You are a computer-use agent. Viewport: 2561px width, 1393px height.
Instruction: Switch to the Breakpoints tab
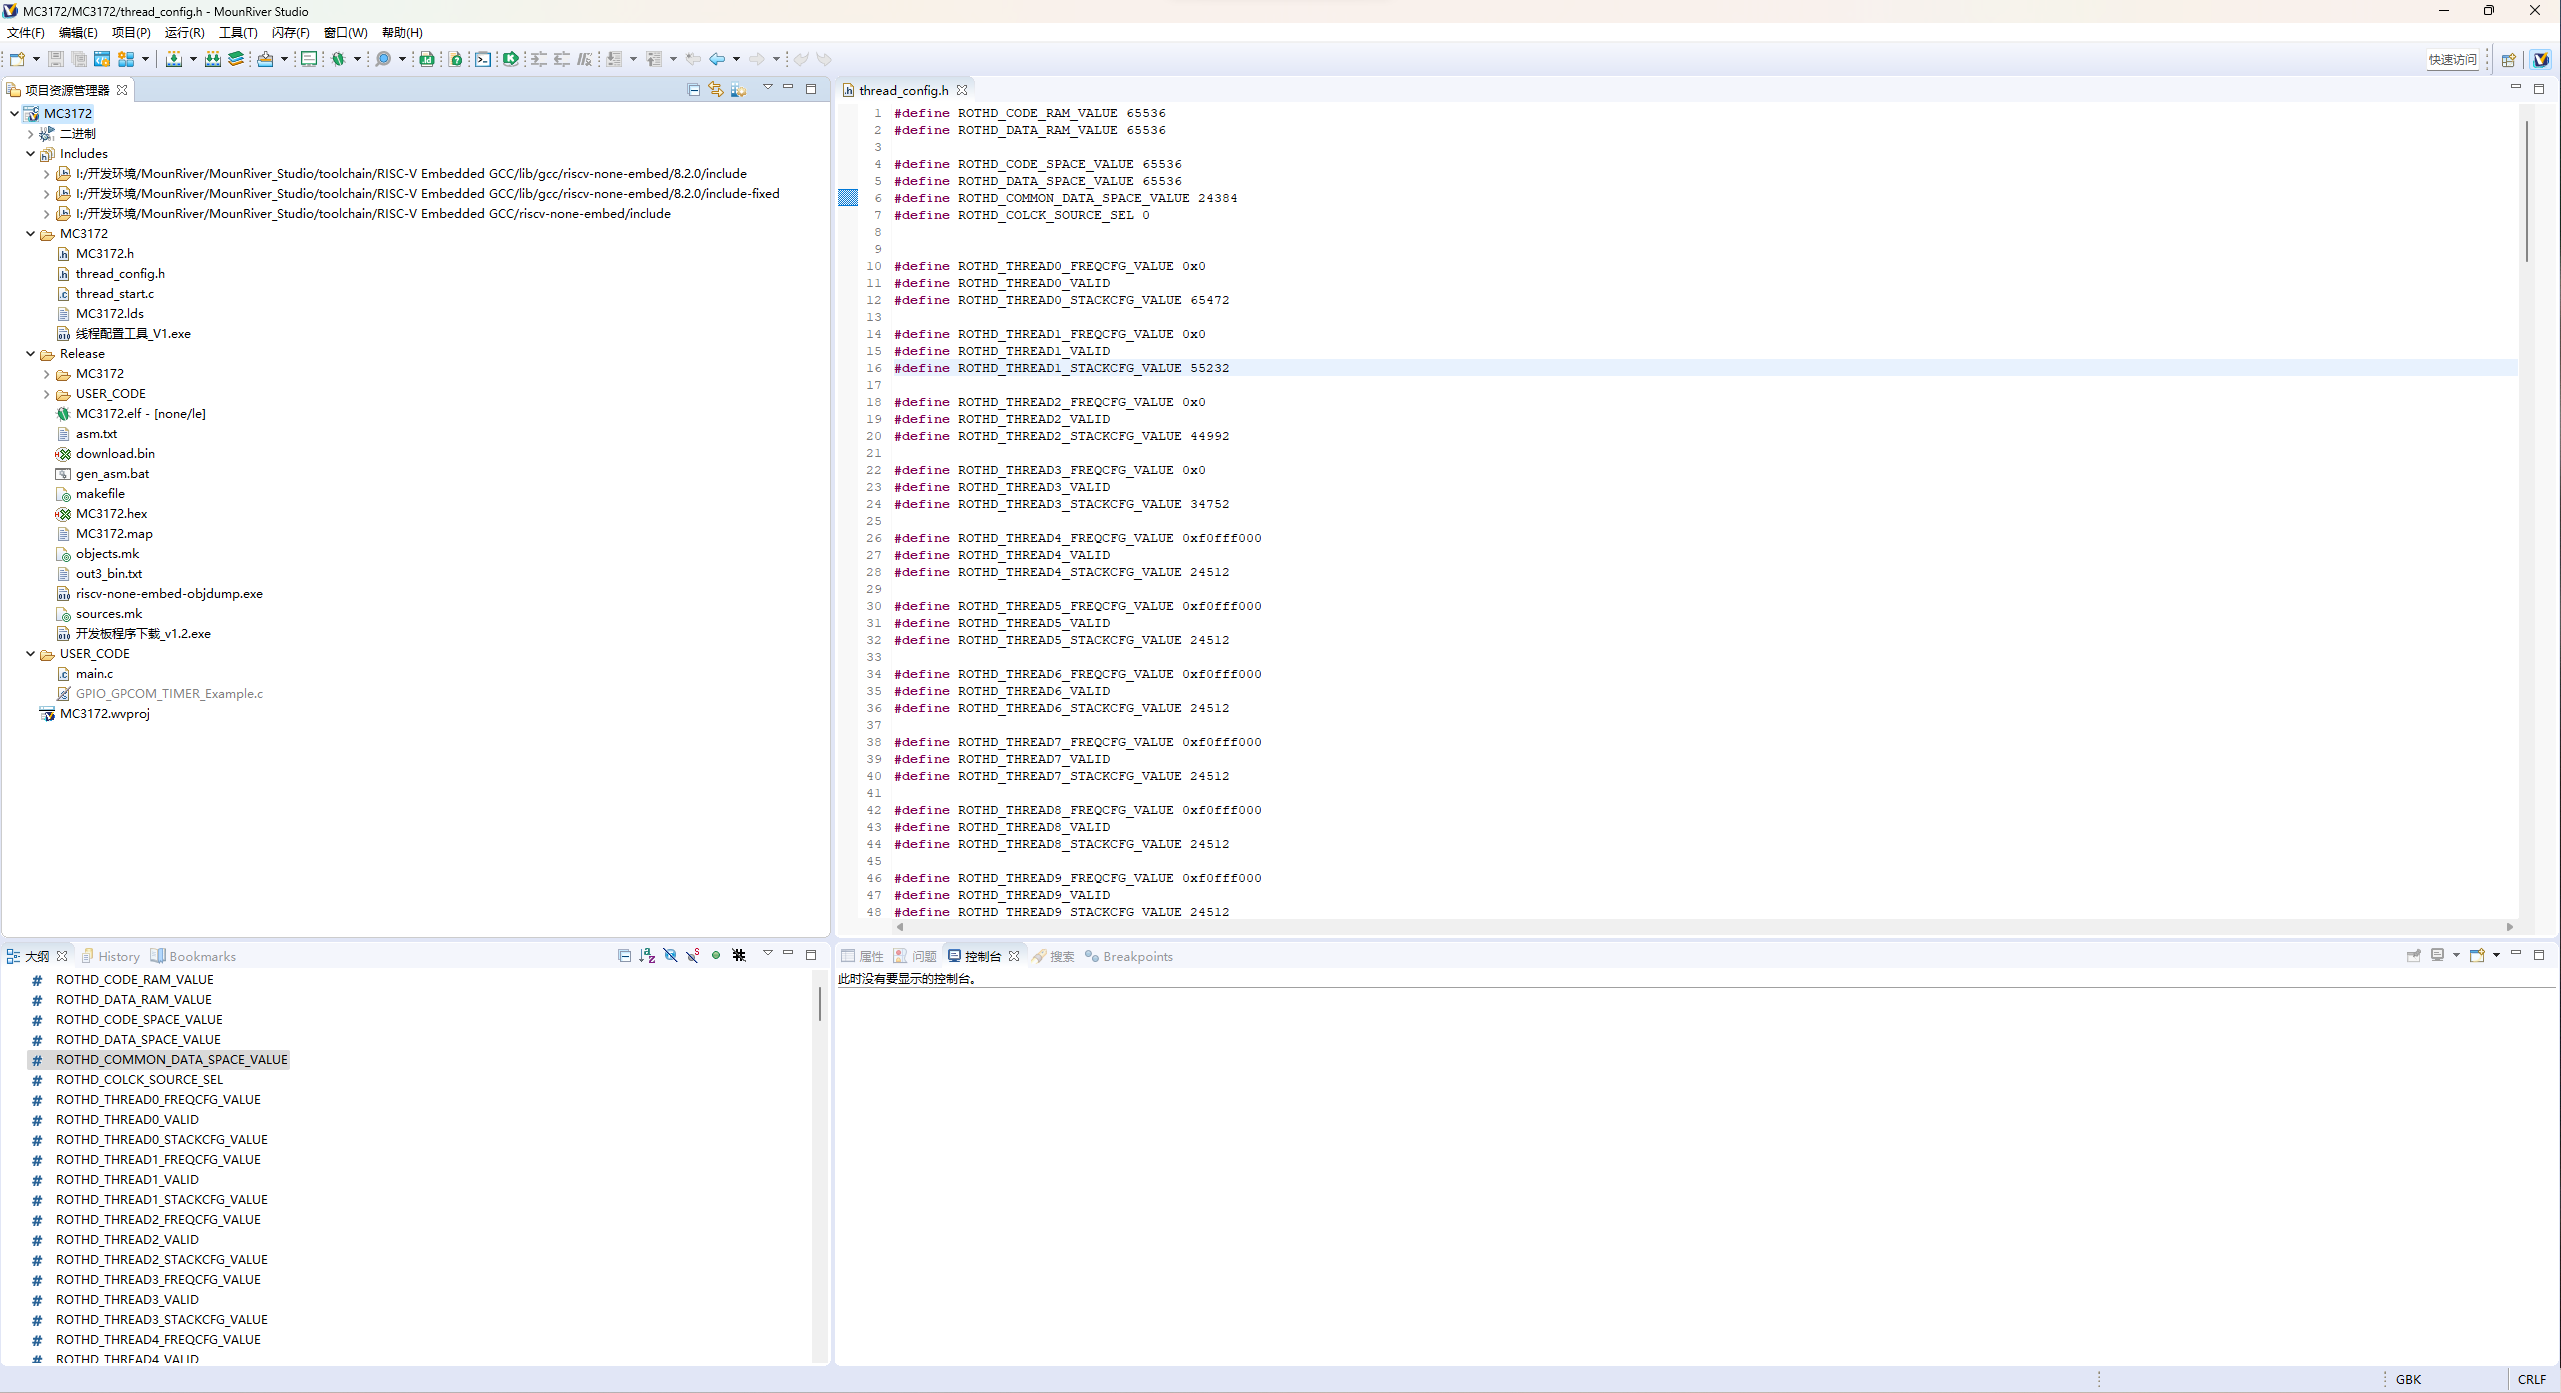[1129, 956]
